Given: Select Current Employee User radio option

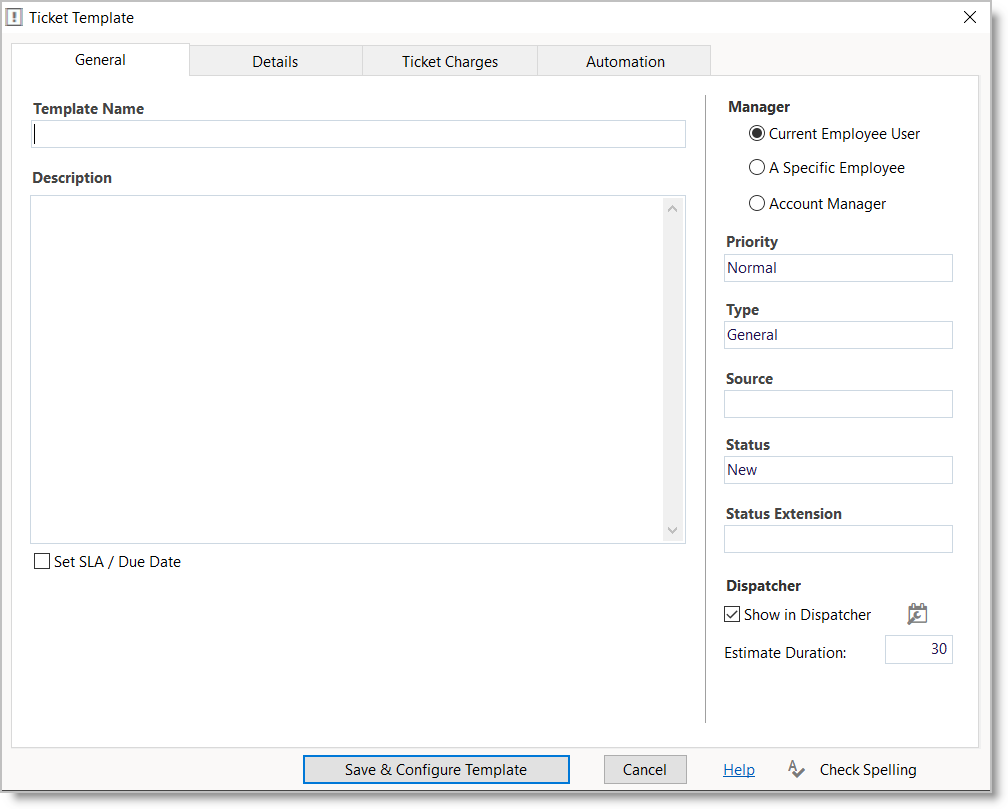Looking at the screenshot, I should 757,134.
